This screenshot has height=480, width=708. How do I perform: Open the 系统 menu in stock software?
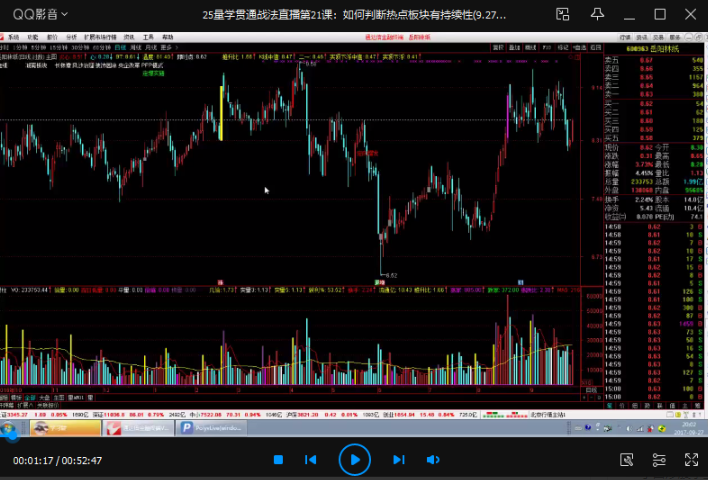(x=15, y=36)
